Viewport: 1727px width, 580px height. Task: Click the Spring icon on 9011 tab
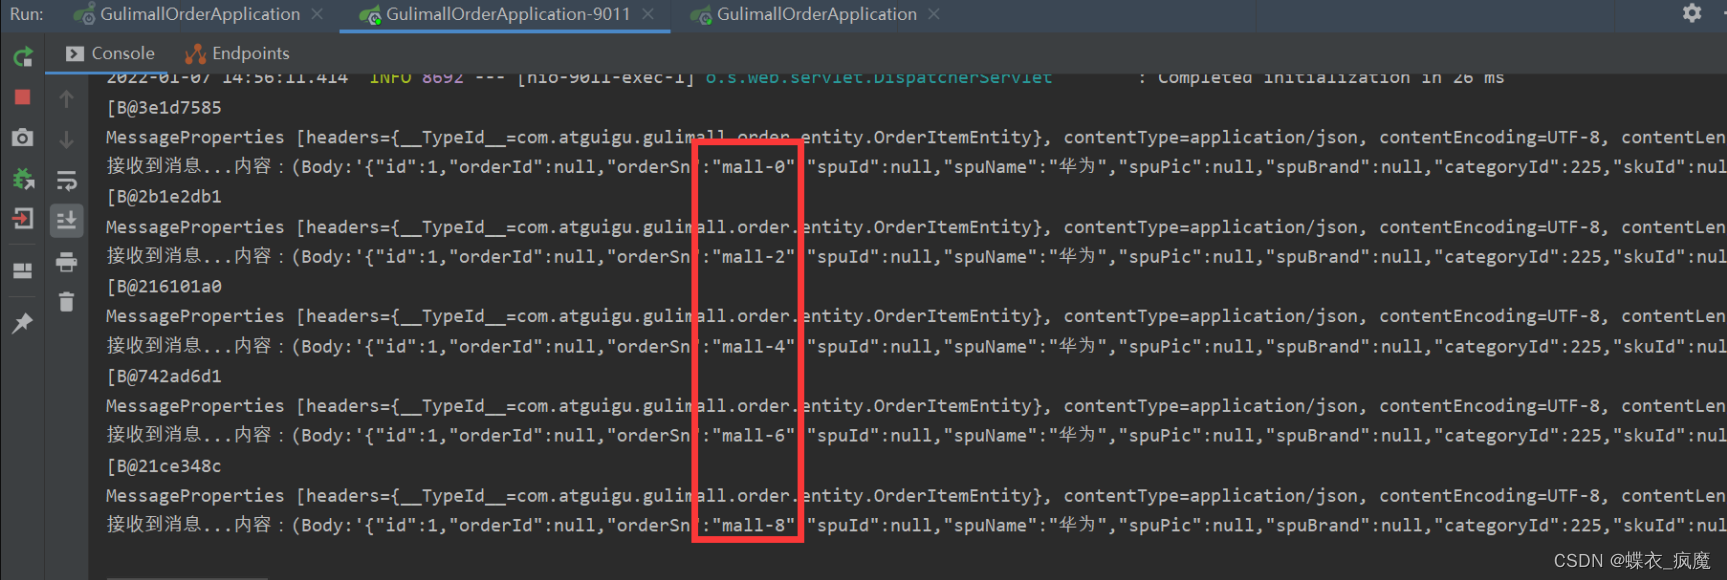coord(371,15)
